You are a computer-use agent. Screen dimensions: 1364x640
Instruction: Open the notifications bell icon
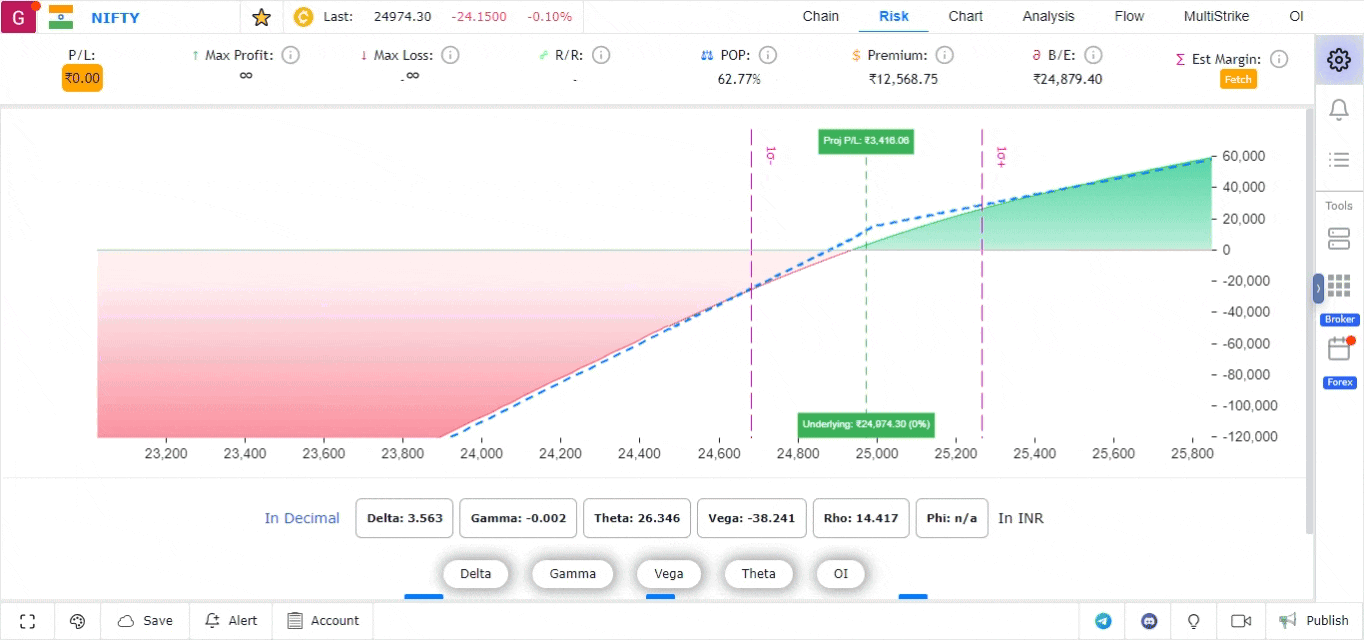pyautogui.click(x=1338, y=110)
